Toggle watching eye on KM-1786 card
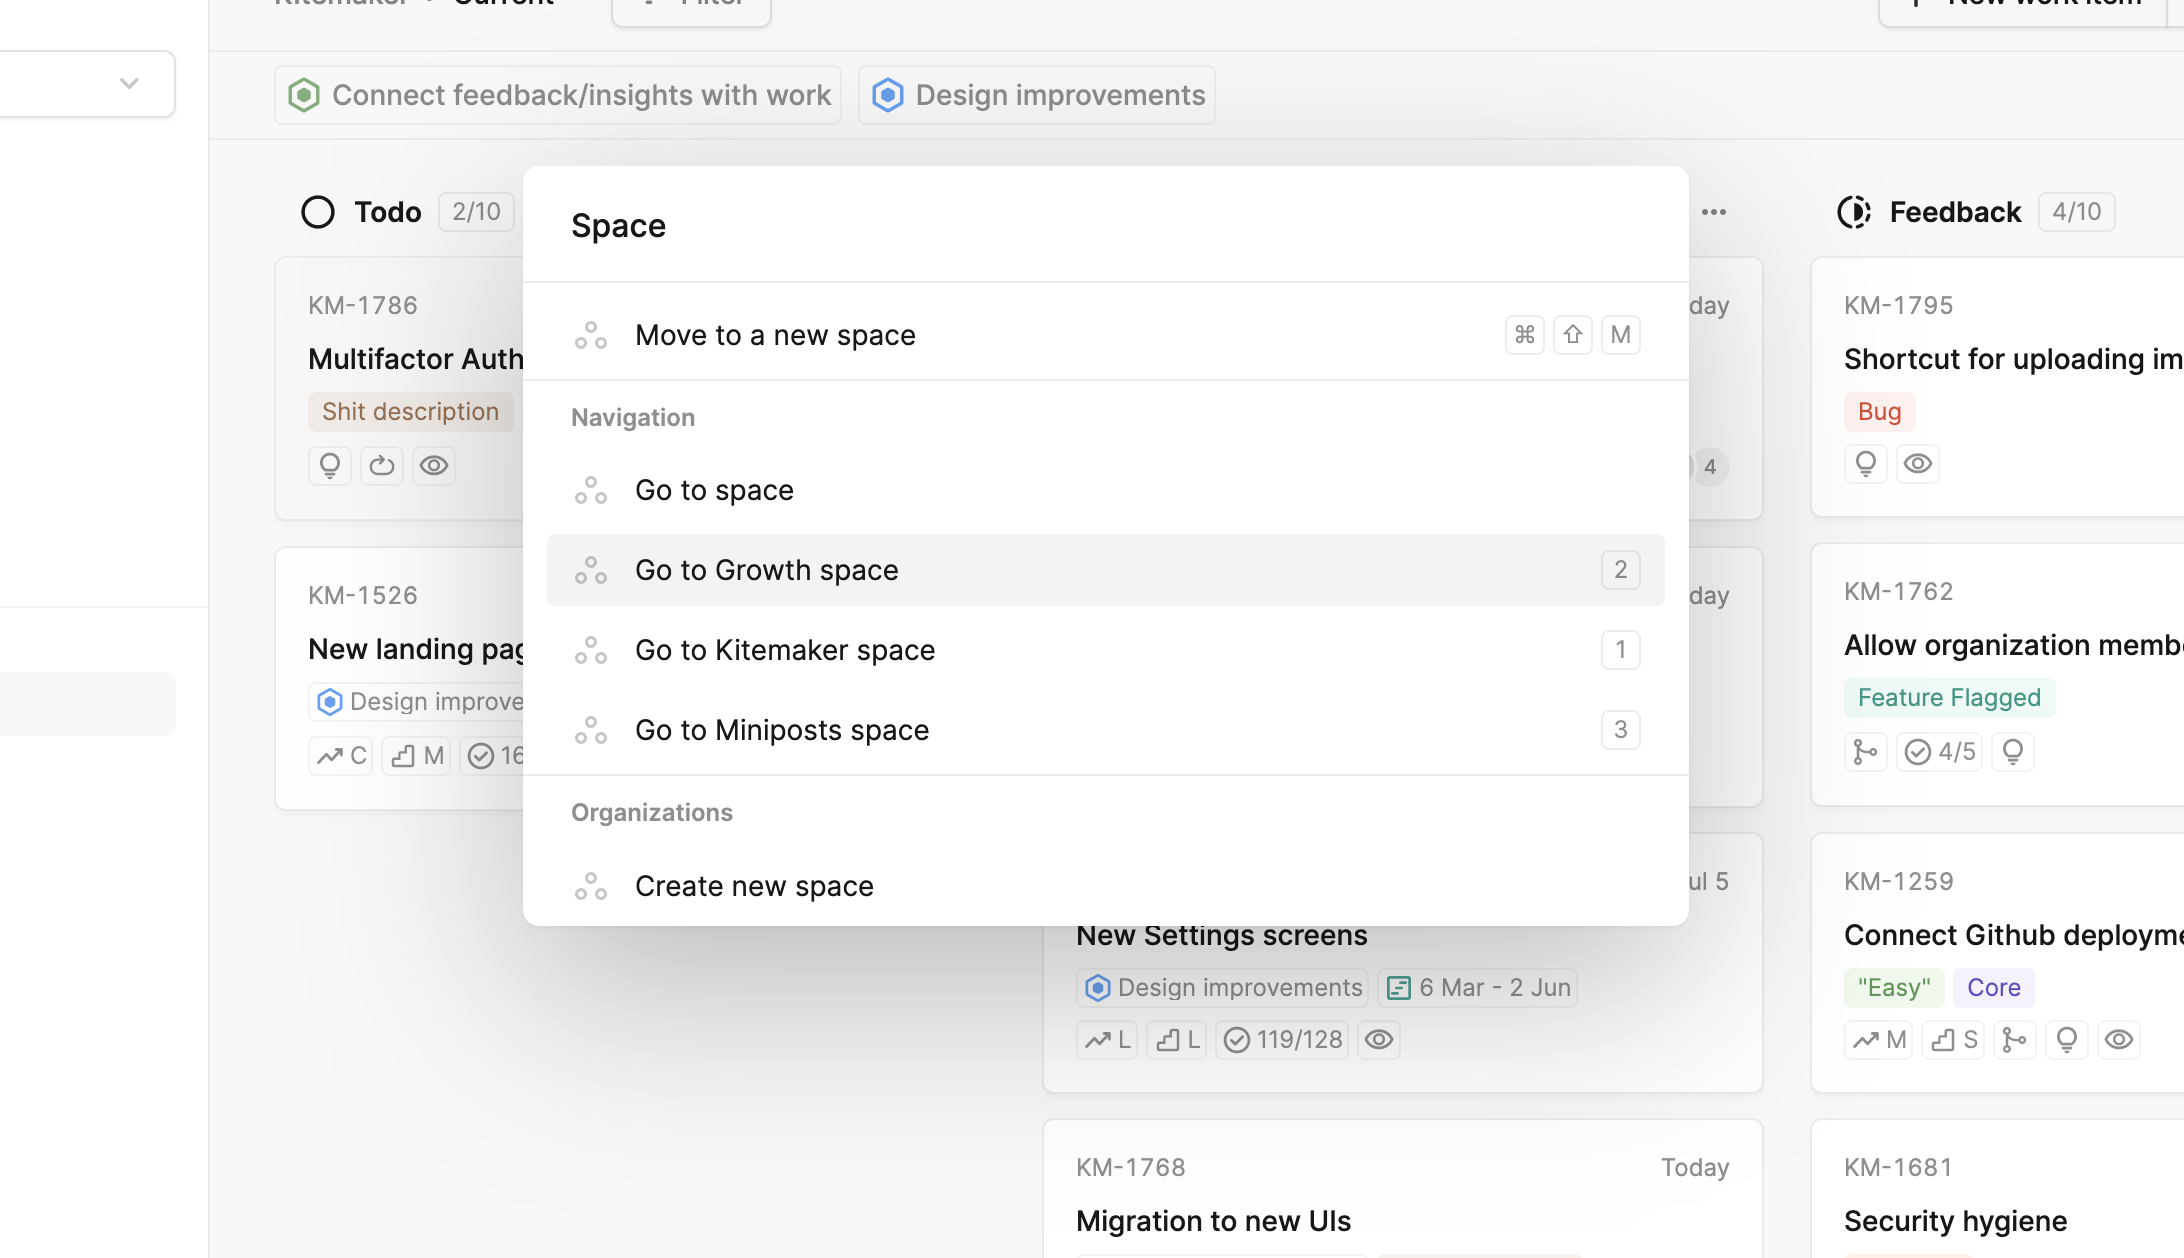Screen dimensions: 2184x1258 [x=434, y=466]
